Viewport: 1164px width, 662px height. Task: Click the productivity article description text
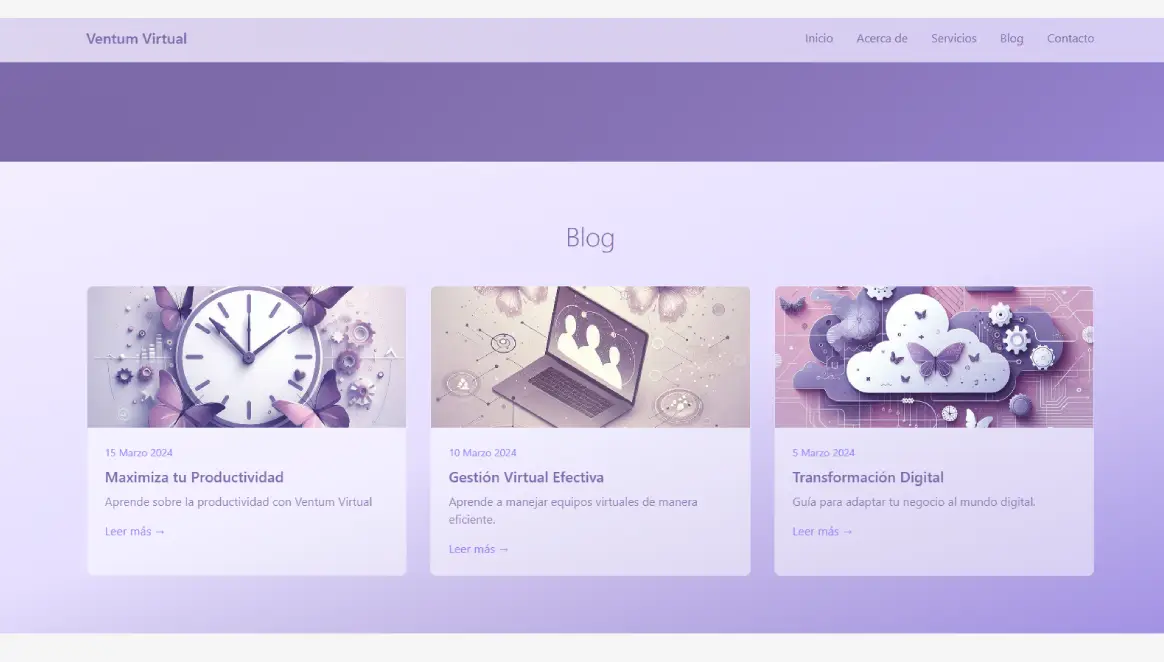click(239, 501)
